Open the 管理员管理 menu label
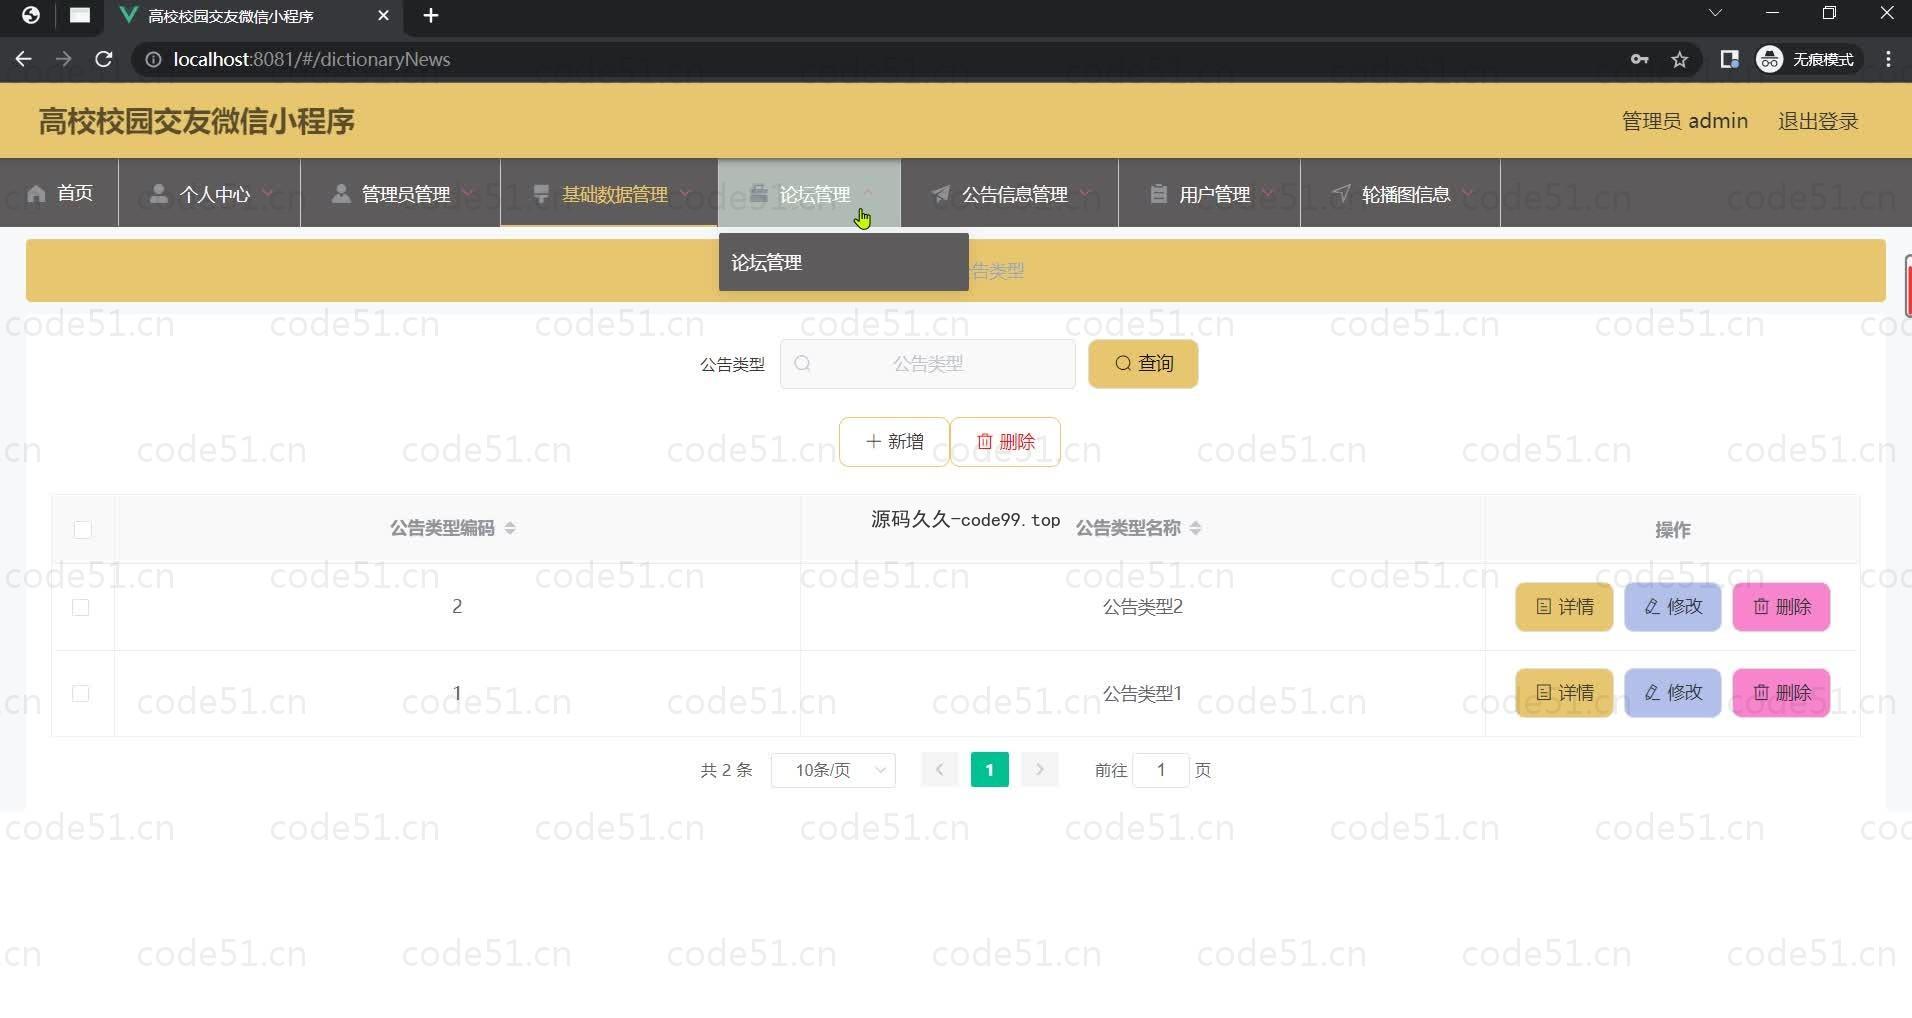1912x1018 pixels. tap(405, 194)
